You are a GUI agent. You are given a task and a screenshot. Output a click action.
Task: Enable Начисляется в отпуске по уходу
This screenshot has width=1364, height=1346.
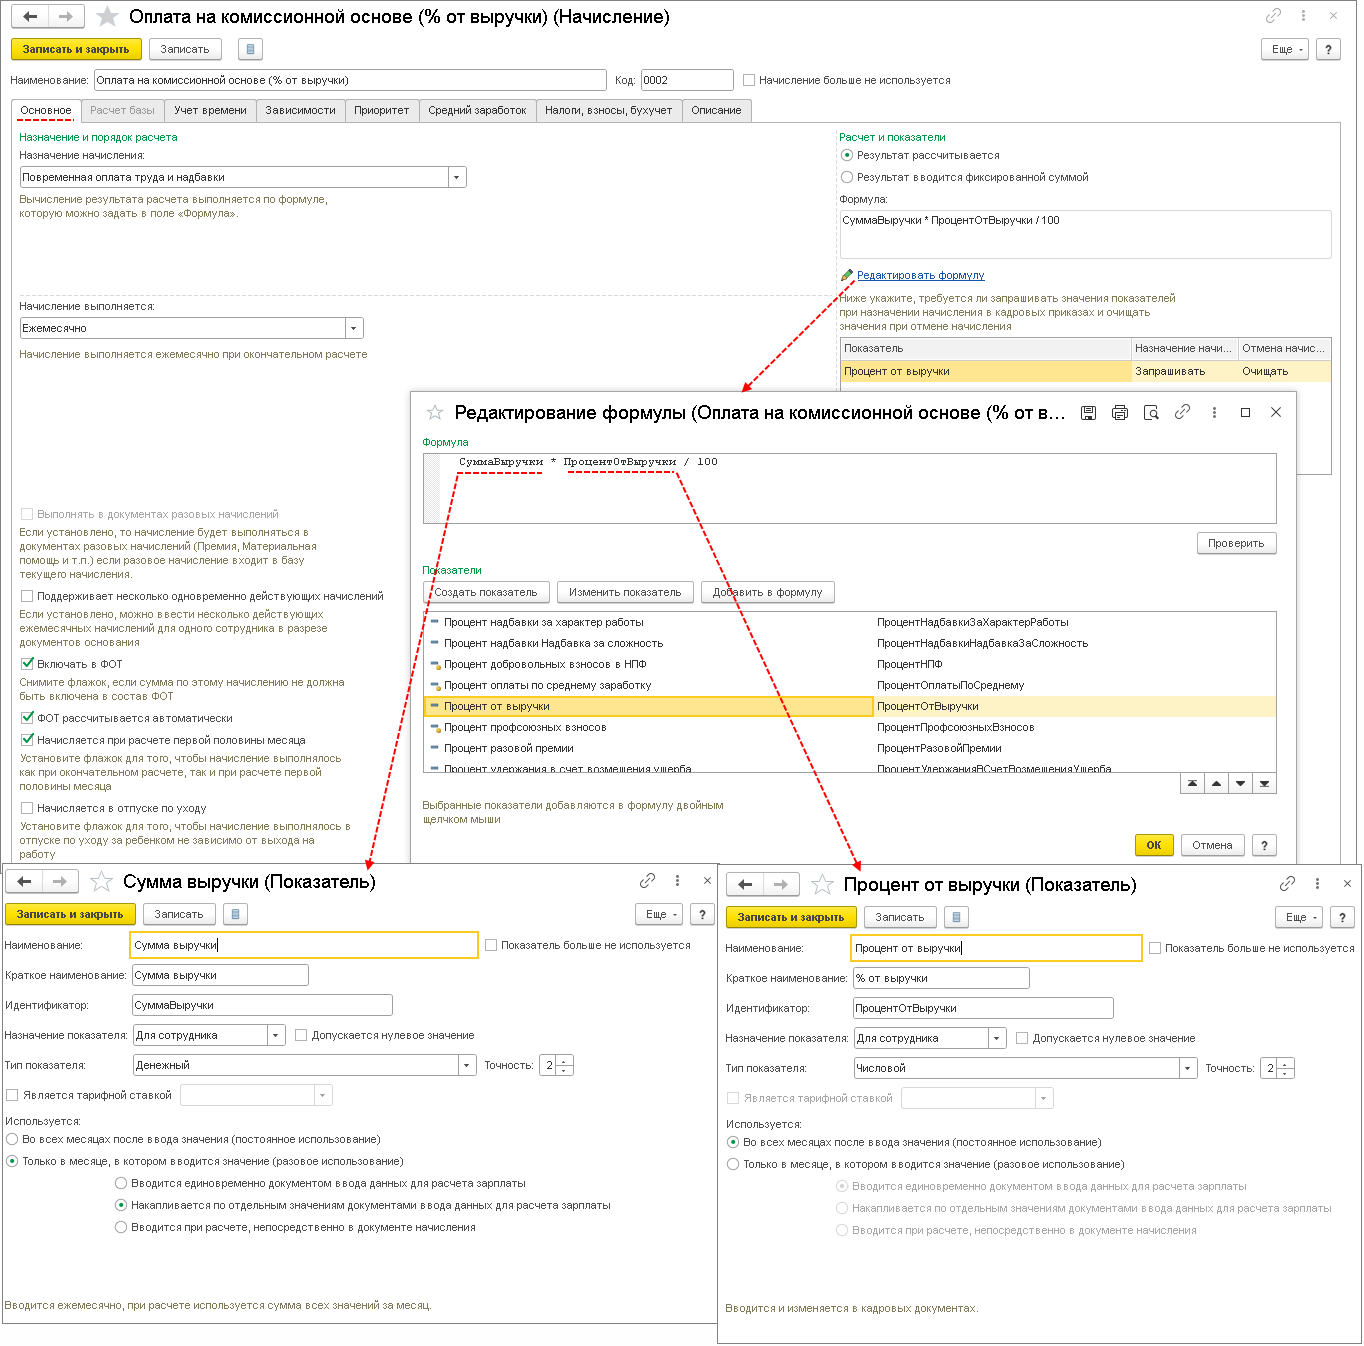click(27, 808)
